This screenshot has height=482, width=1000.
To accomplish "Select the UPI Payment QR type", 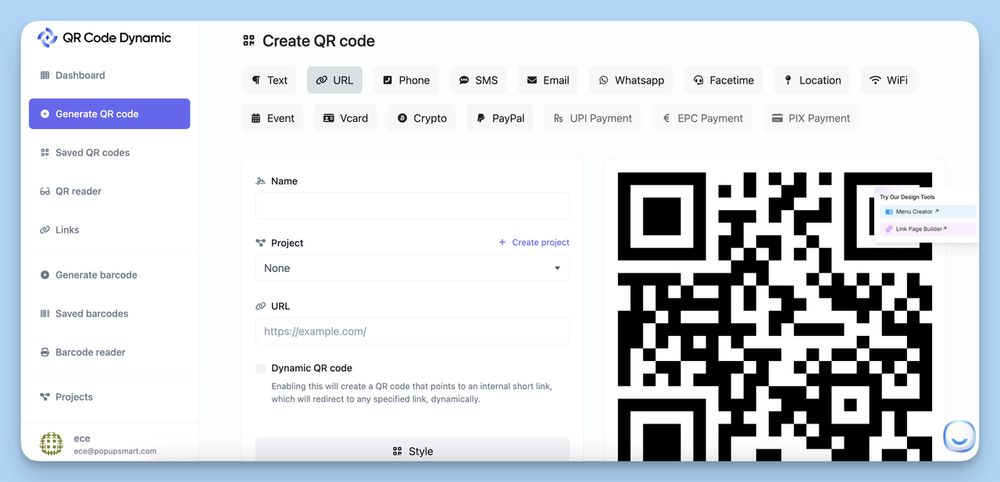I will coord(592,118).
